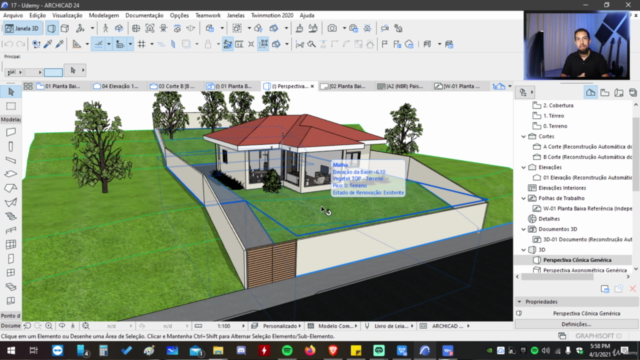Open the tab bar dropdown arrow at far right
The height and width of the screenshot is (360, 640).
pyautogui.click(x=510, y=86)
